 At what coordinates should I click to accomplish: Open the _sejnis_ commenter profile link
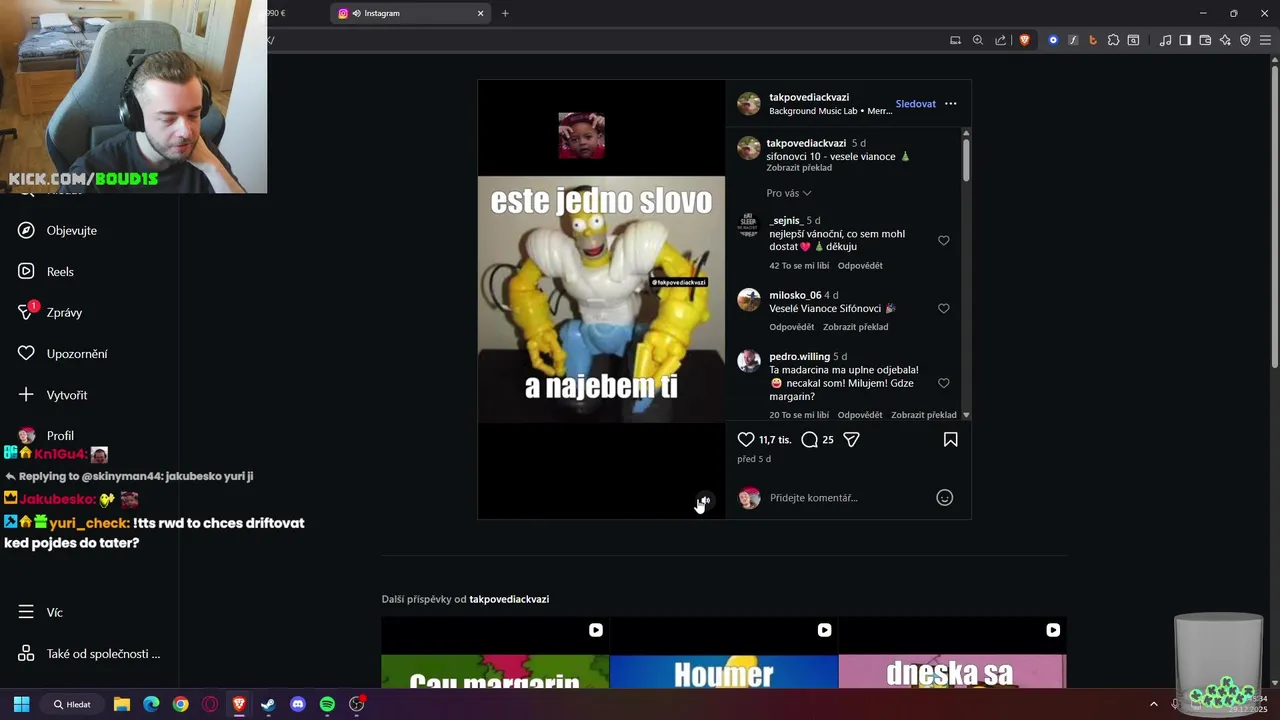(x=786, y=220)
